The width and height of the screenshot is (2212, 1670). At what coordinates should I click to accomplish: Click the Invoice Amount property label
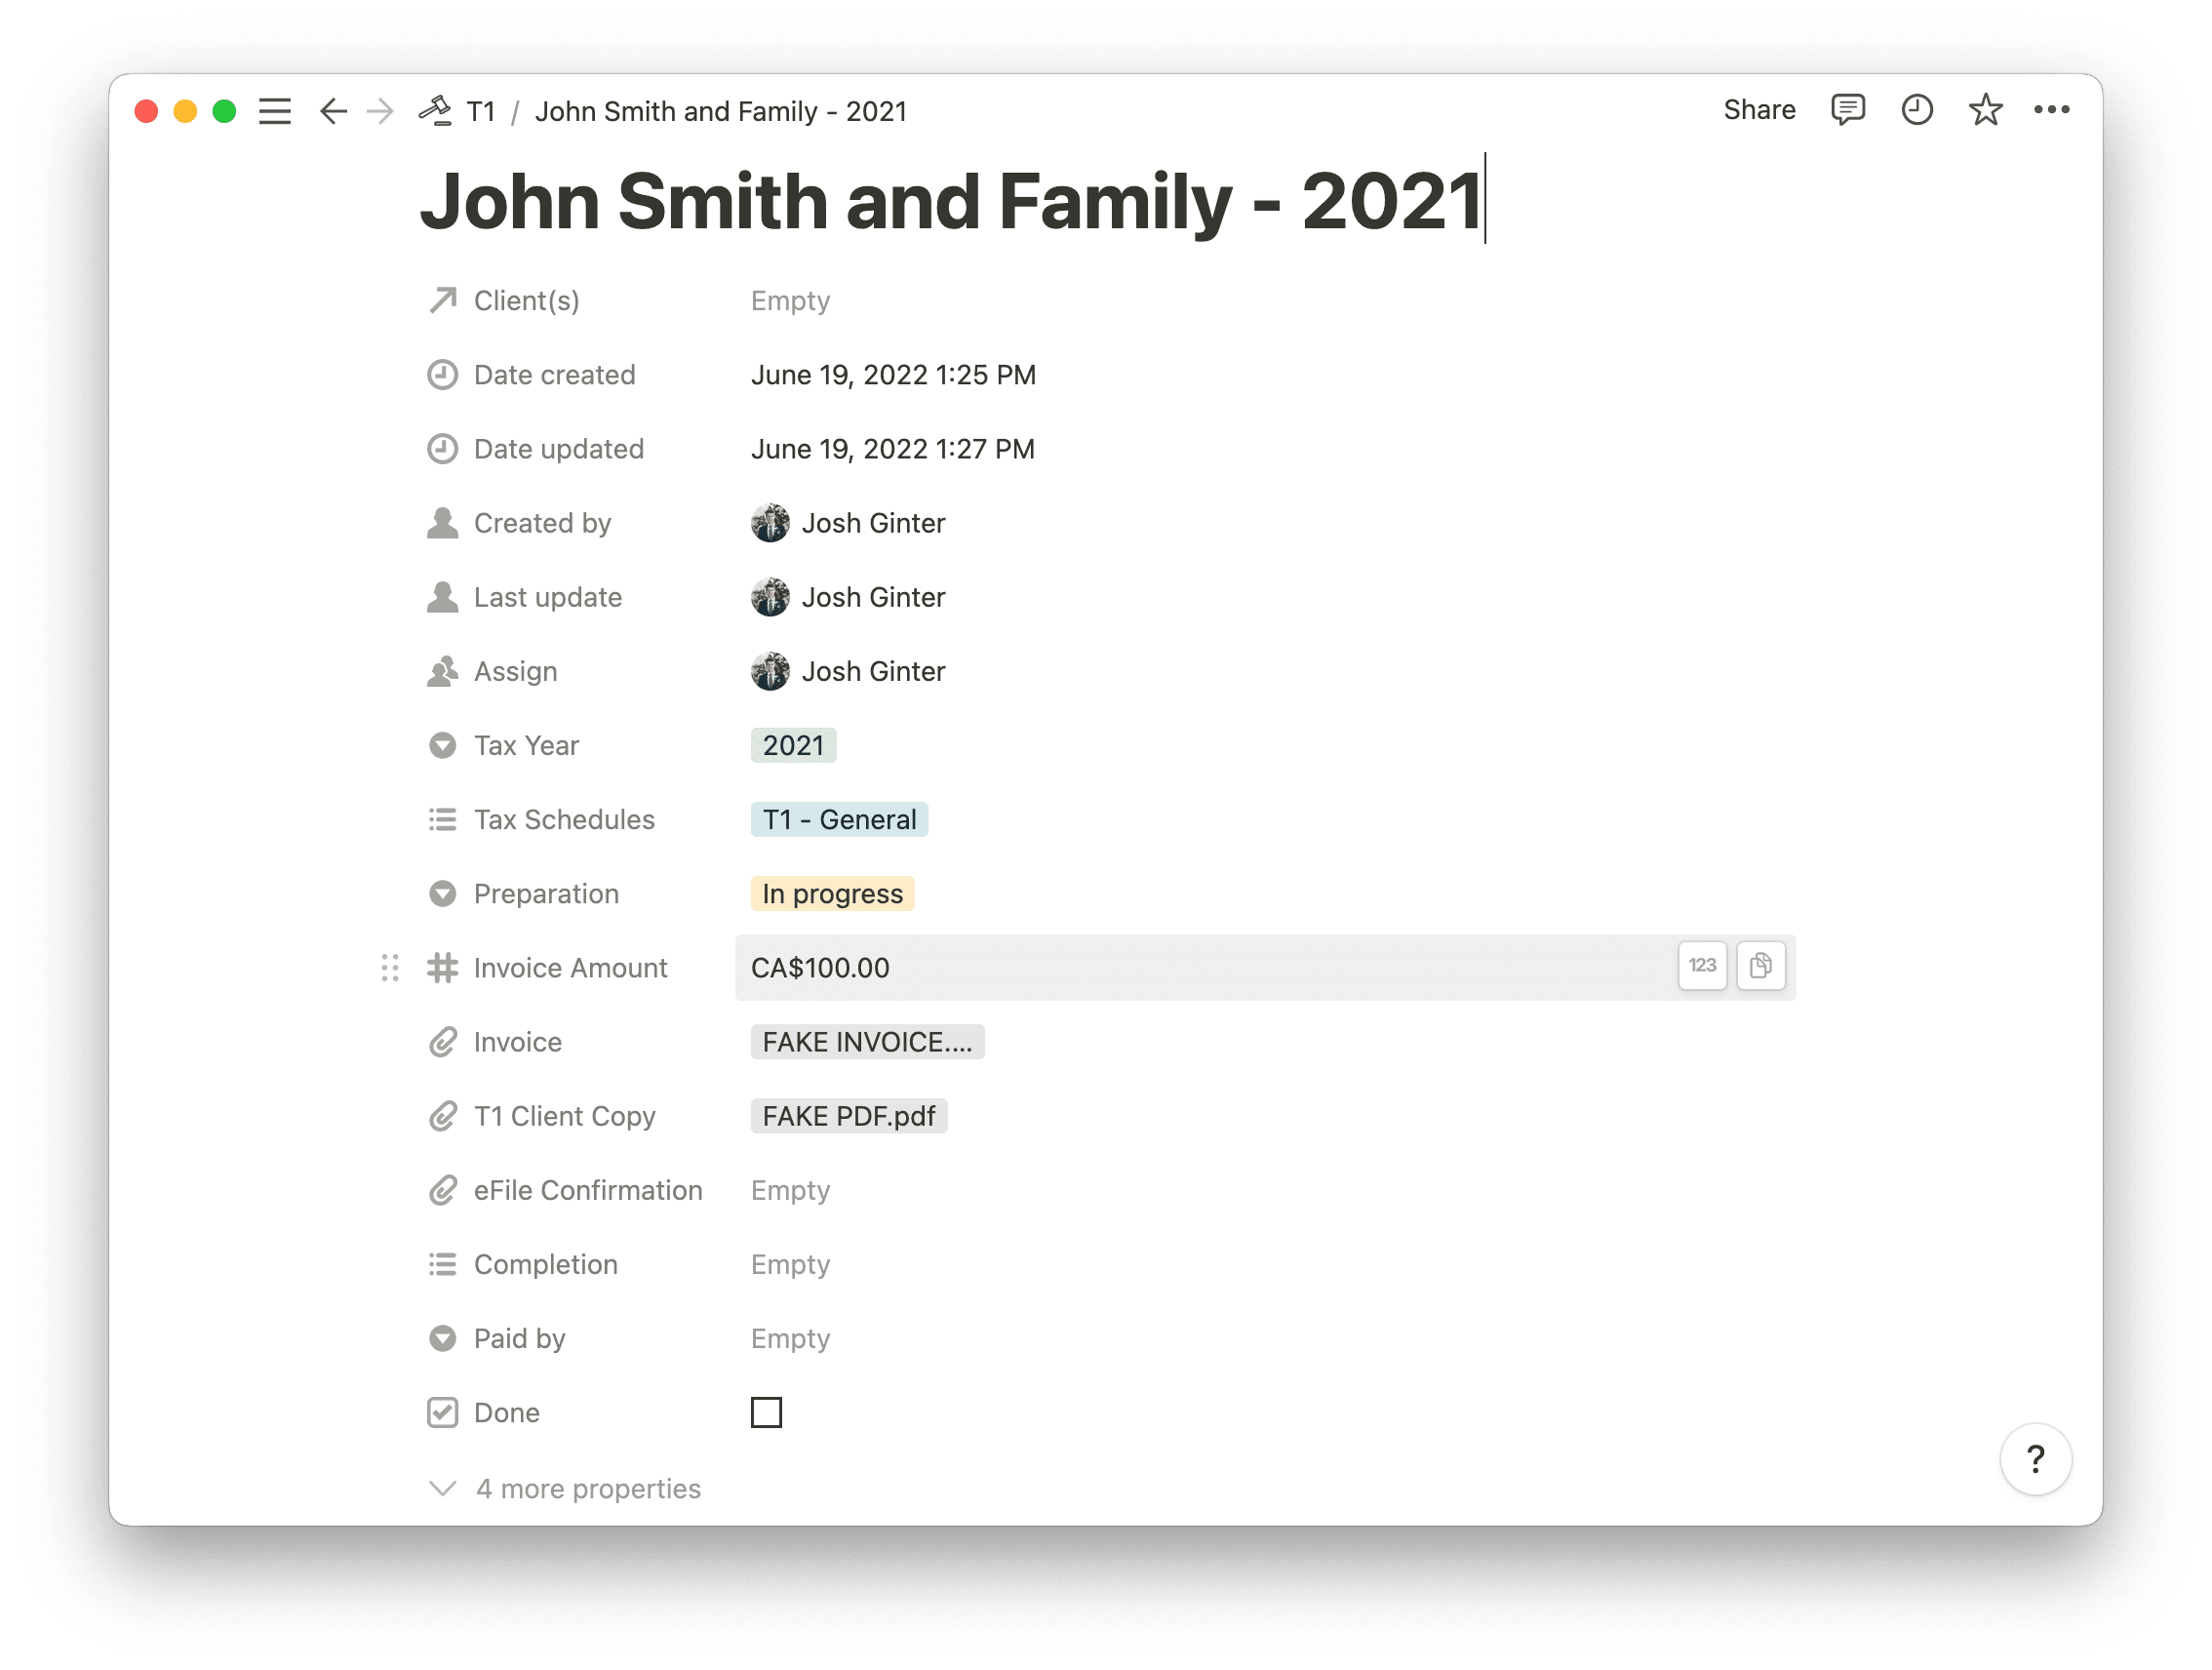click(x=570, y=967)
